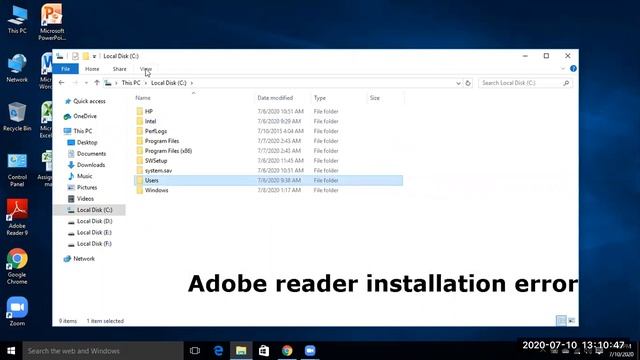Image resolution: width=640 pixels, height=360 pixels.
Task: Switch to details view layout icon
Action: pyautogui.click(x=561, y=321)
